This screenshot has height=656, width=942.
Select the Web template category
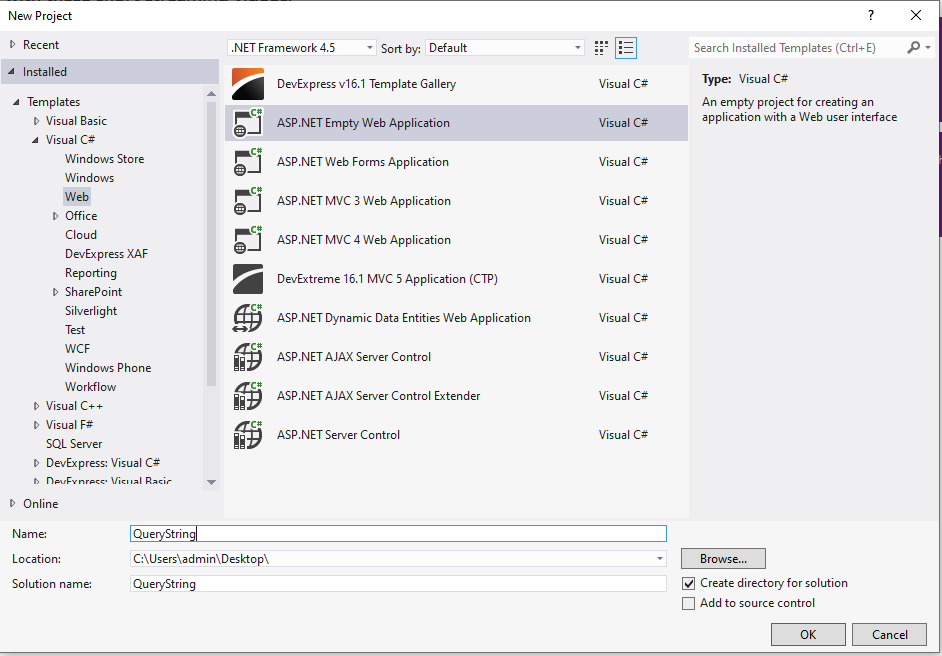(x=77, y=197)
